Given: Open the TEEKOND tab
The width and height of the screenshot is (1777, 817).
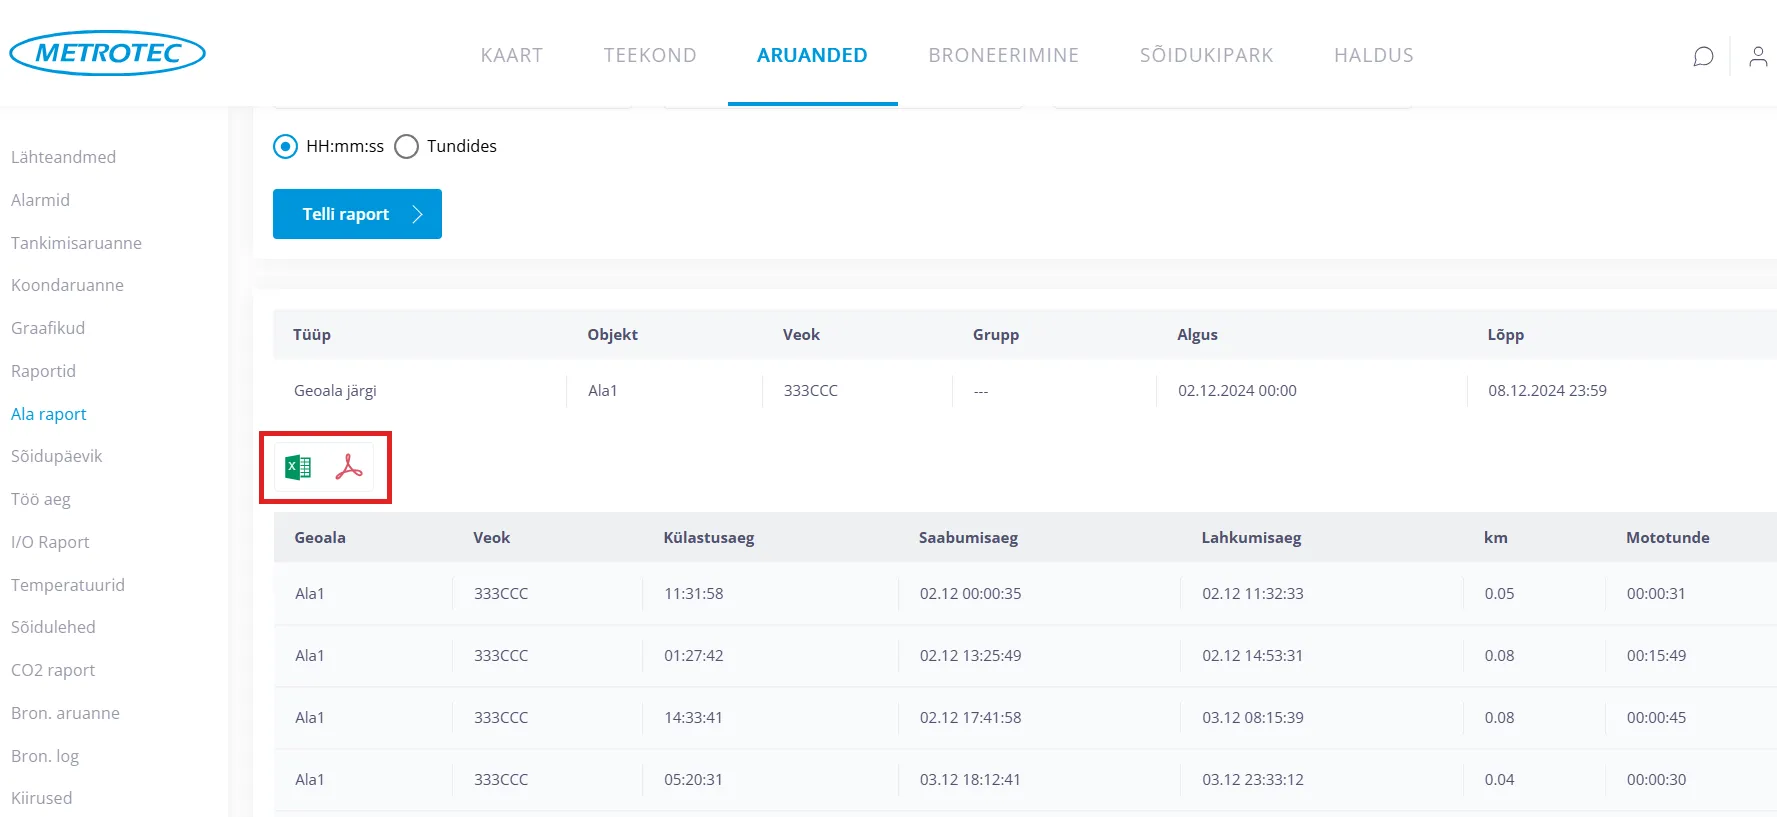Looking at the screenshot, I should point(650,55).
